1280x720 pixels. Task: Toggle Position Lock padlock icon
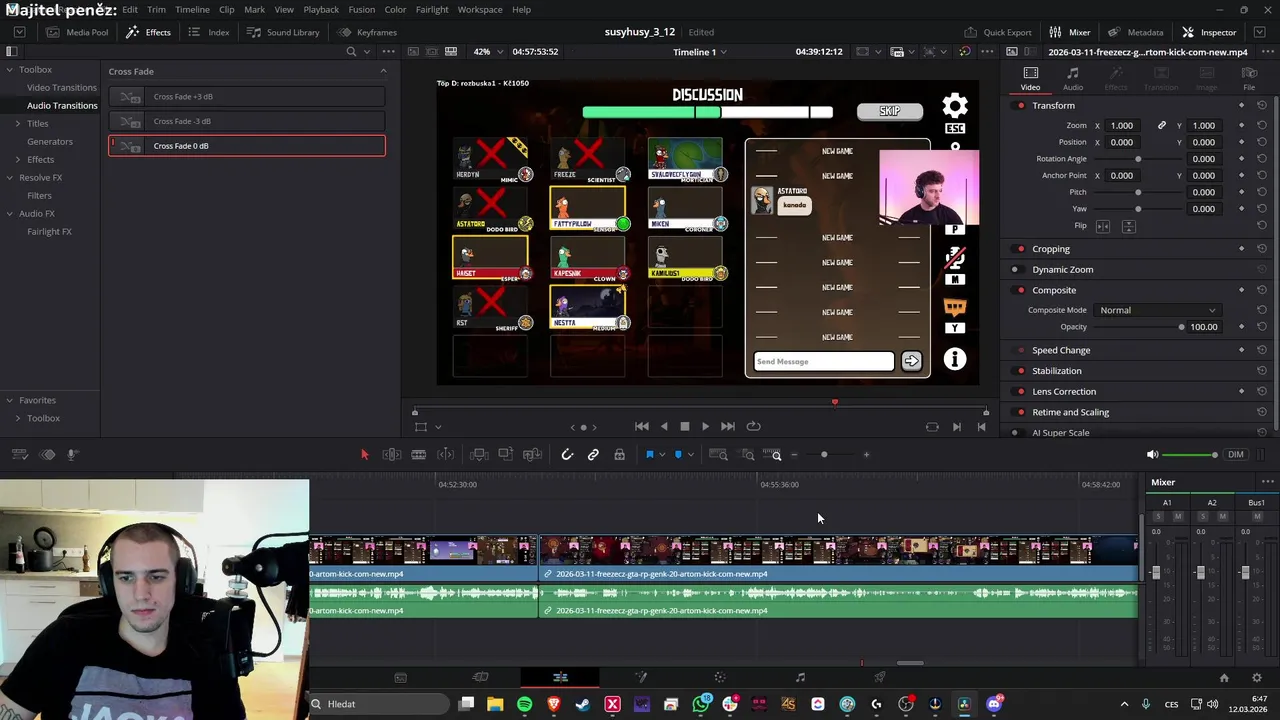coord(620,455)
